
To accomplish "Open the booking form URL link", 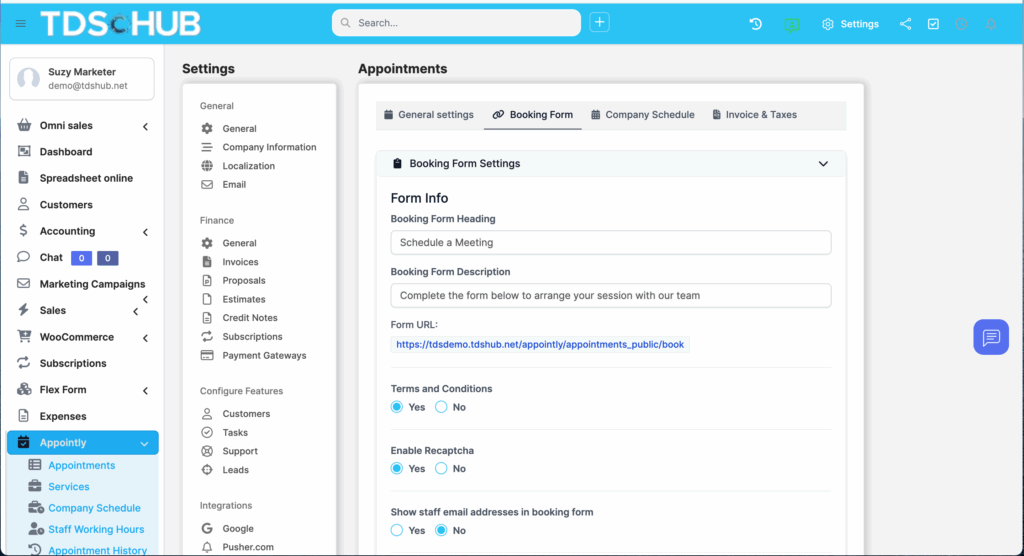I will [x=540, y=344].
